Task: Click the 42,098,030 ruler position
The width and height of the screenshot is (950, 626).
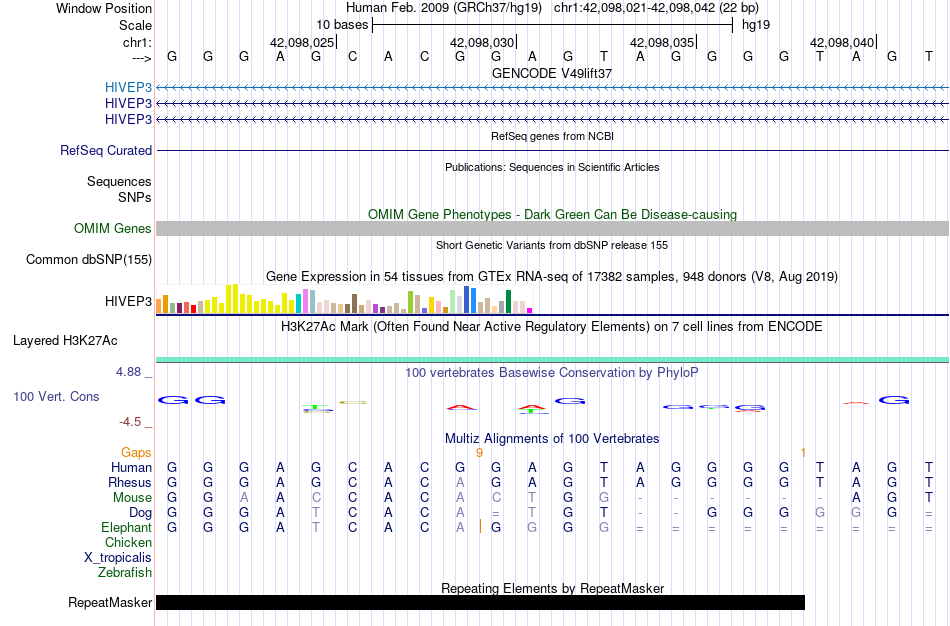Action: click(x=482, y=42)
